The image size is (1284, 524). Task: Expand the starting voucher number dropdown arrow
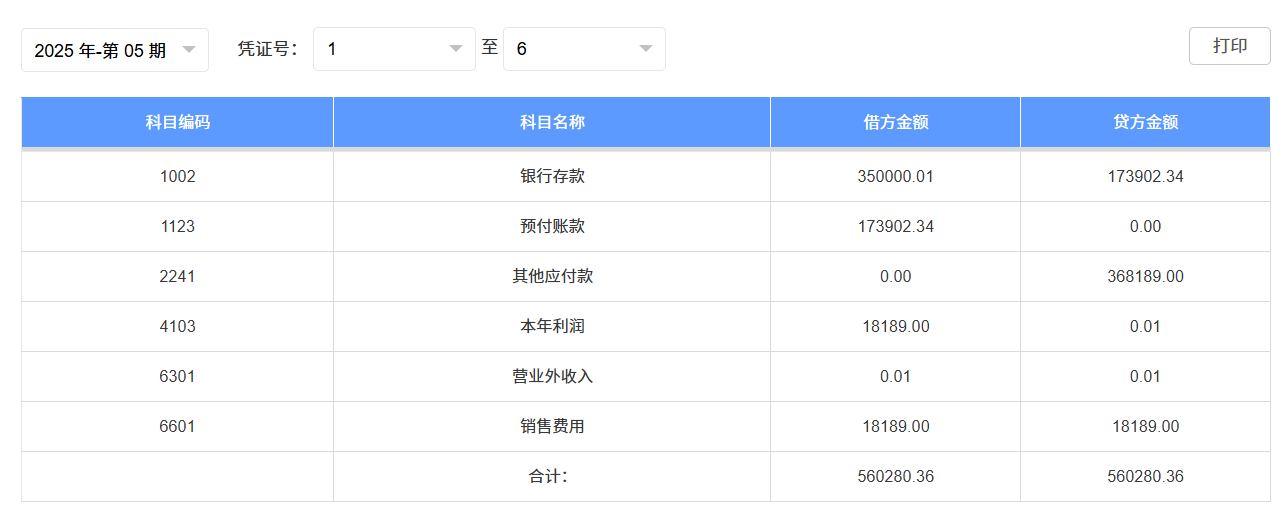[x=456, y=48]
